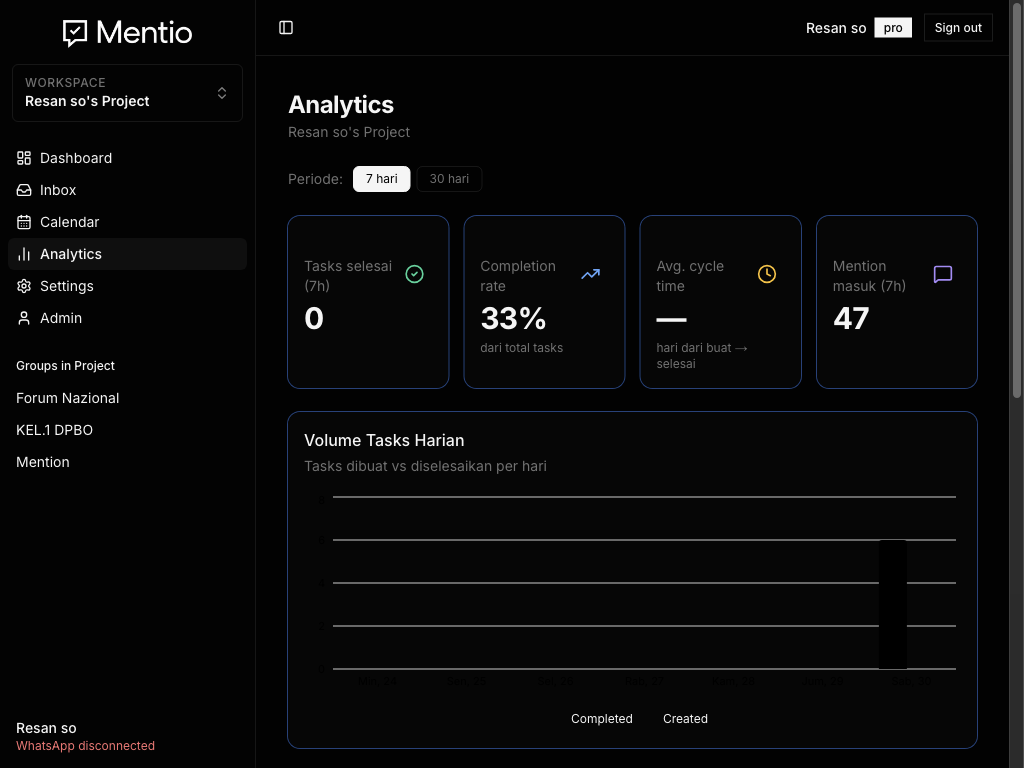Click the Sign out button
This screenshot has width=1024, height=768.
958,27
